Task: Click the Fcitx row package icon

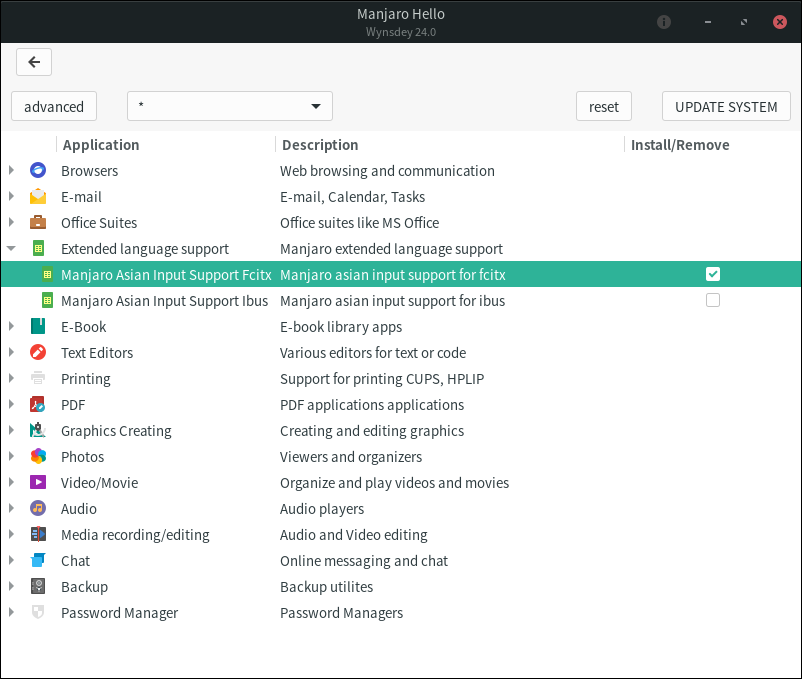Action: tap(48, 275)
